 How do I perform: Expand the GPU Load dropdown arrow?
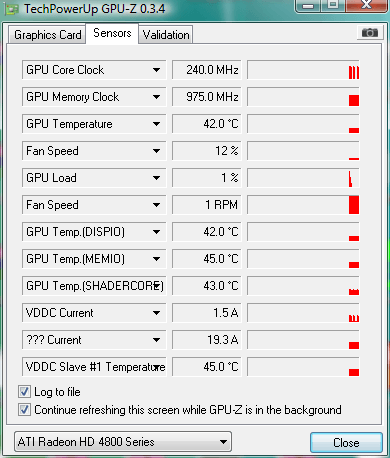click(156, 178)
